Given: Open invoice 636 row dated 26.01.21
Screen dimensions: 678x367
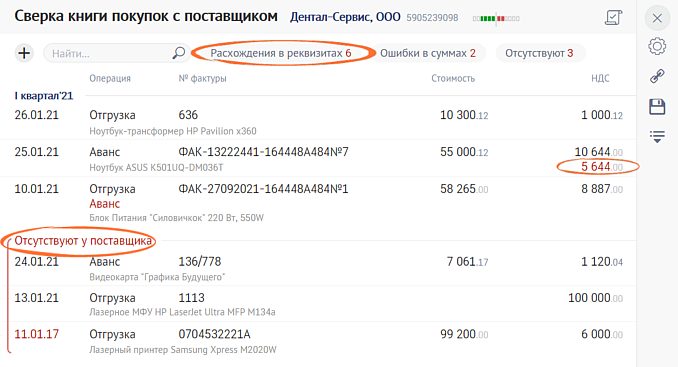Looking at the screenshot, I should (318, 121).
